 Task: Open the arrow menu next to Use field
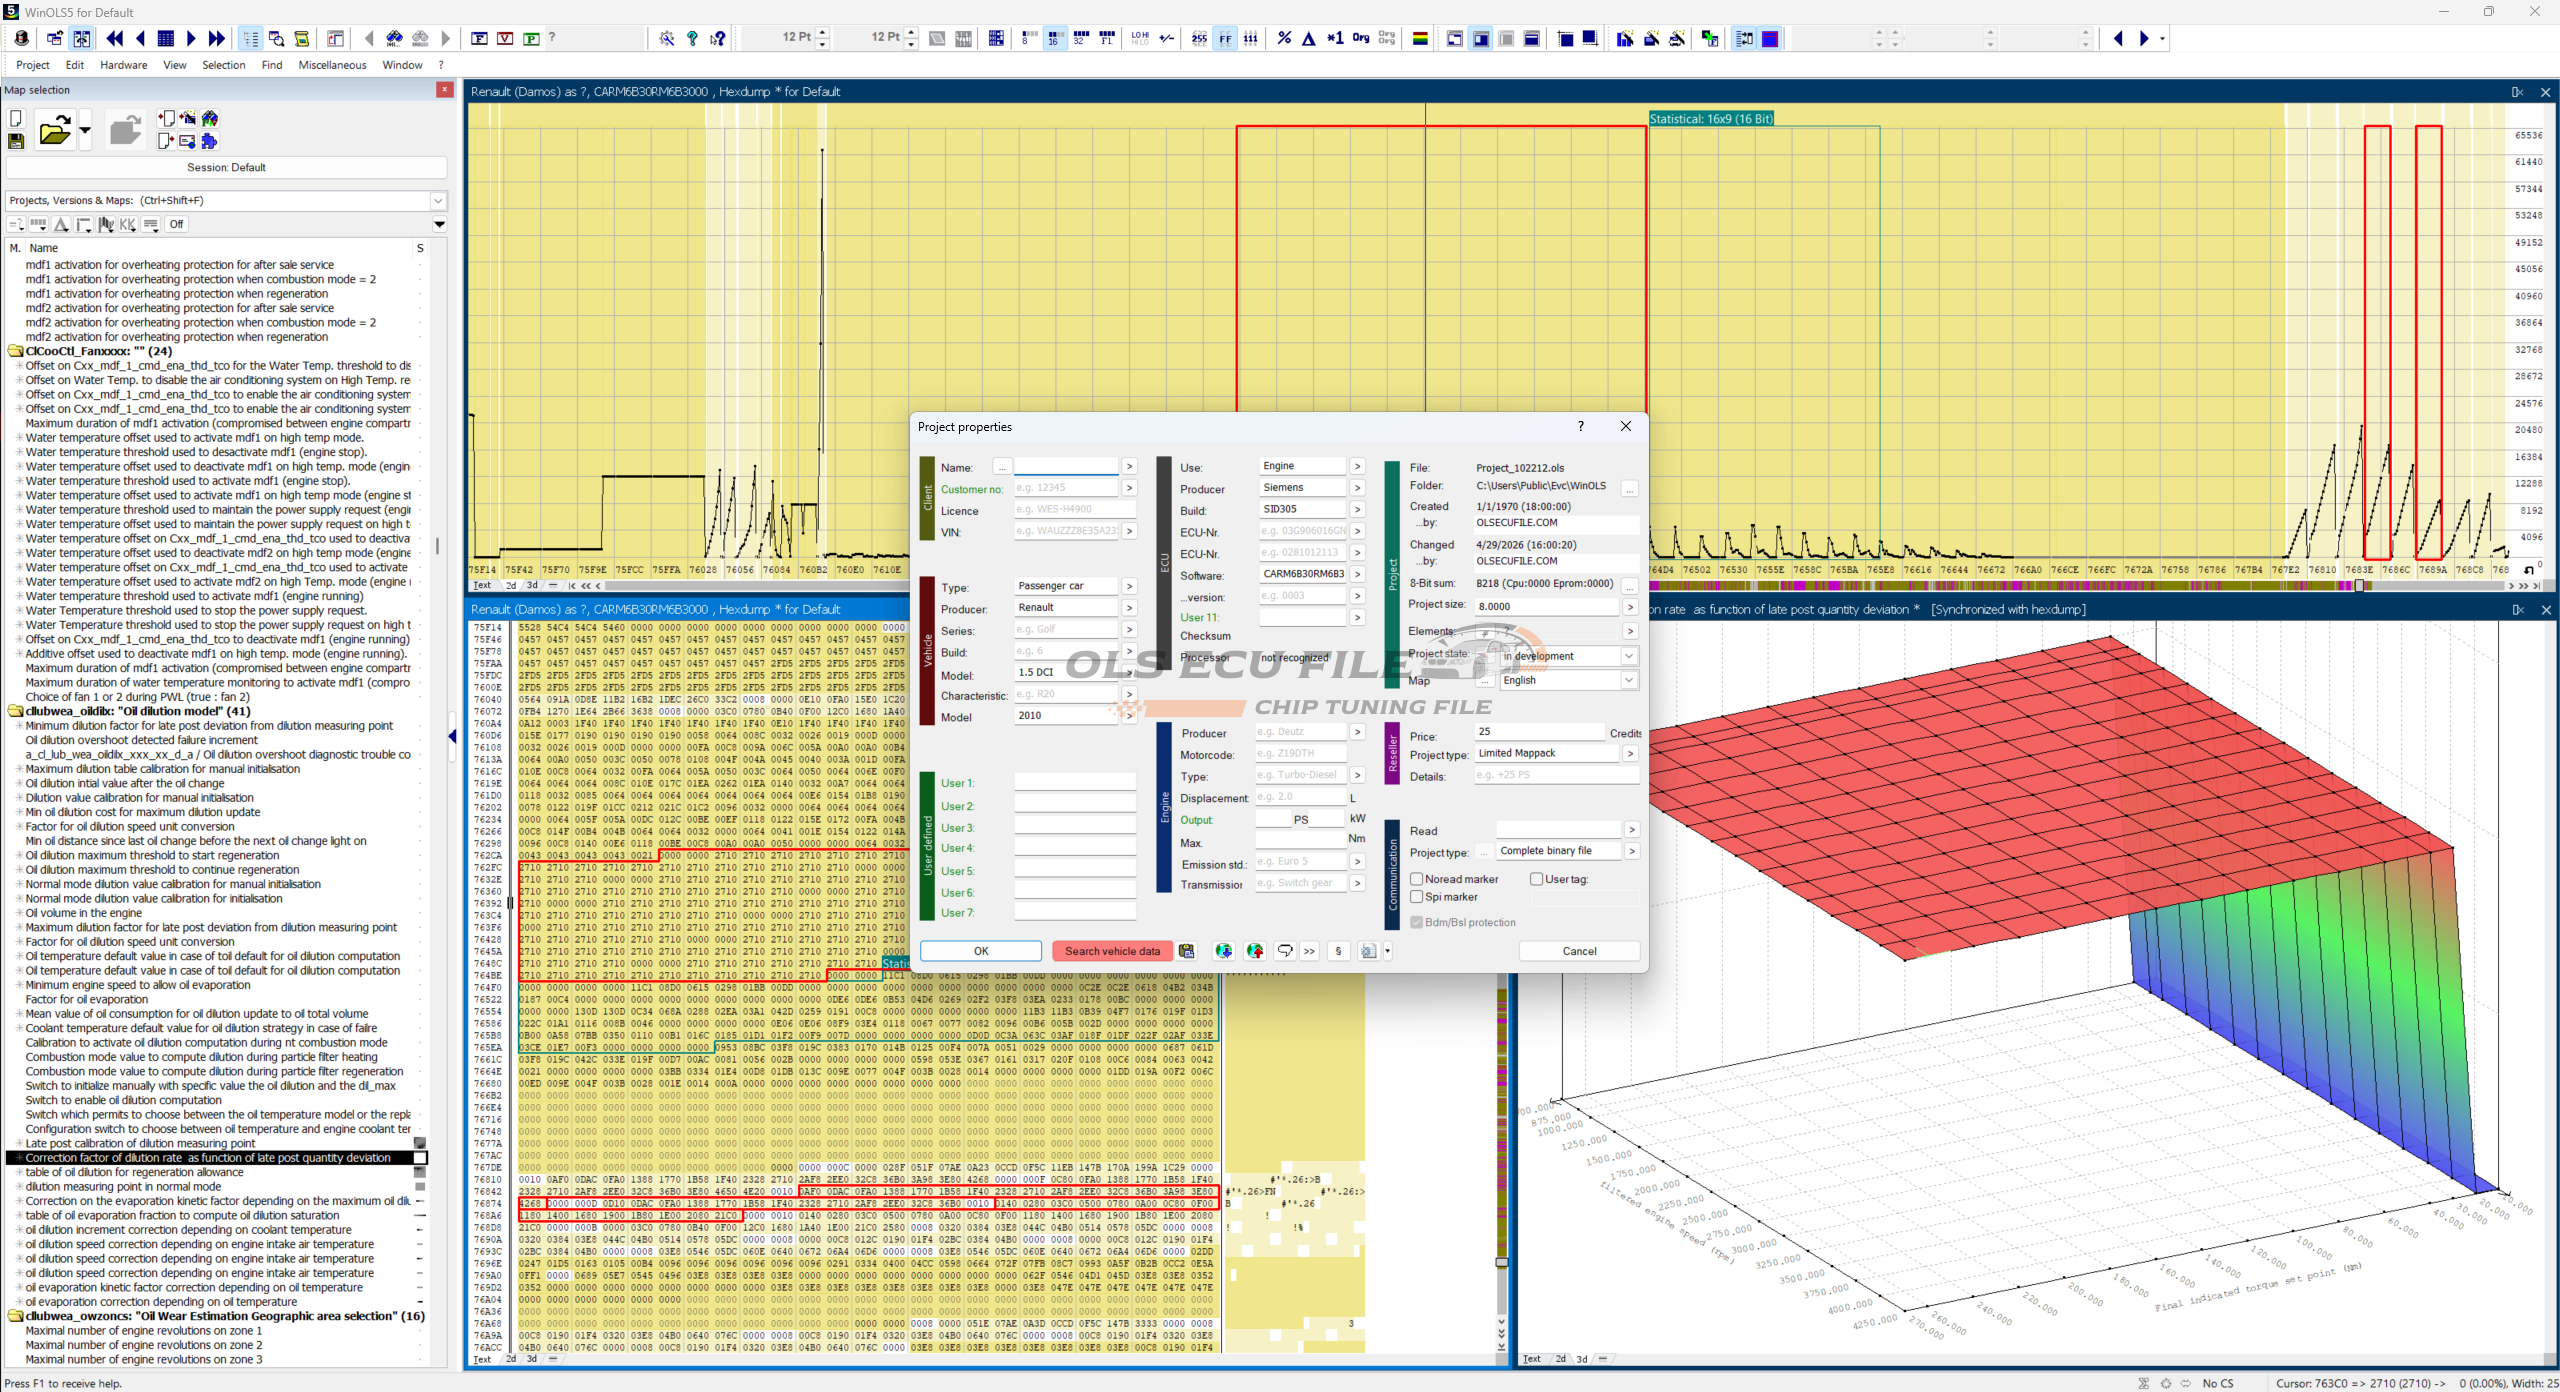point(1358,466)
